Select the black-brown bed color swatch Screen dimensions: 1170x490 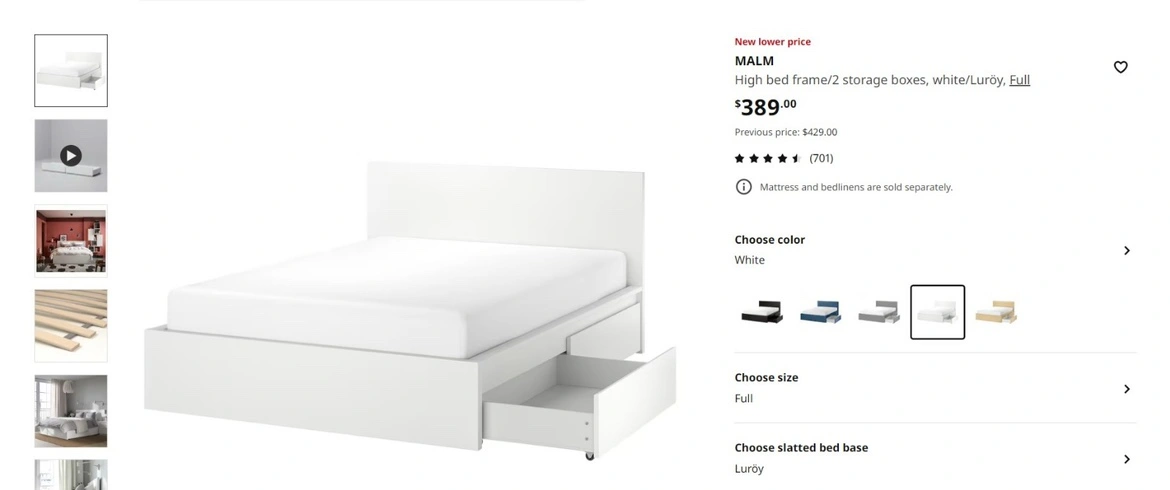[762, 312]
